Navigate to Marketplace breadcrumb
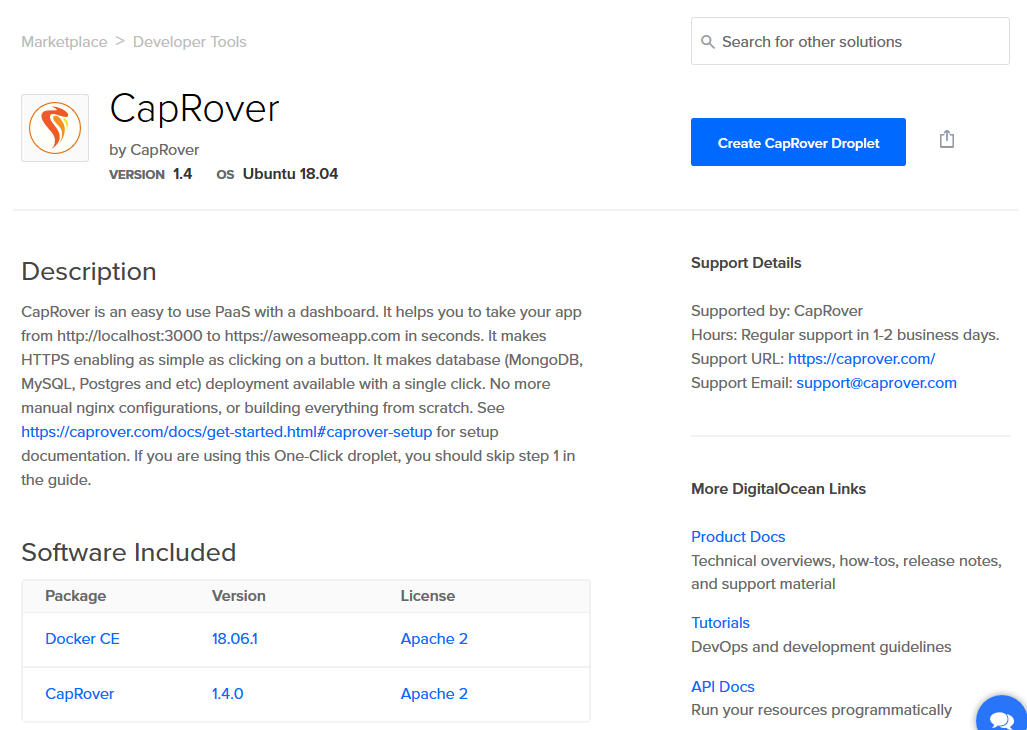1027x730 pixels. click(x=64, y=41)
